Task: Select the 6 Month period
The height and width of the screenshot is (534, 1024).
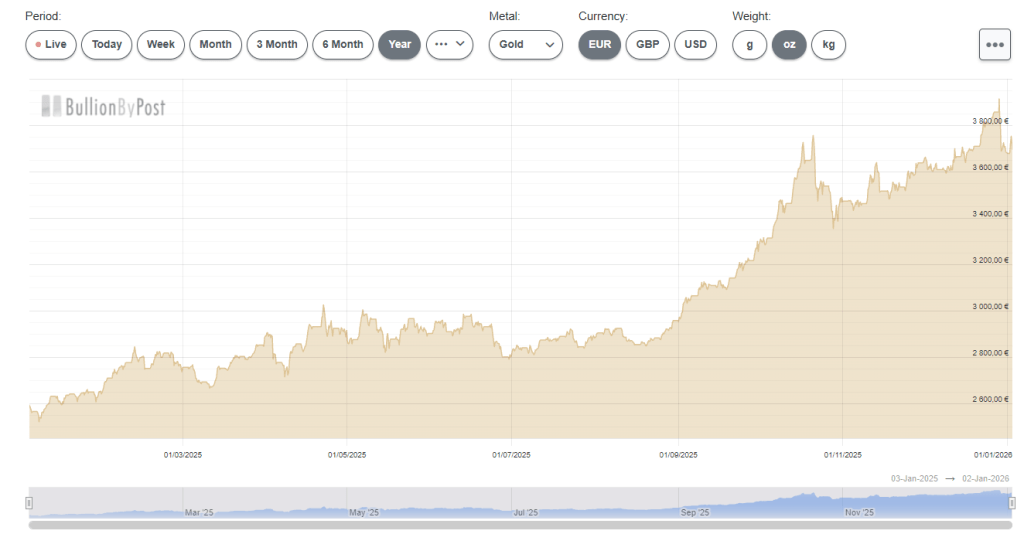Action: click(343, 45)
